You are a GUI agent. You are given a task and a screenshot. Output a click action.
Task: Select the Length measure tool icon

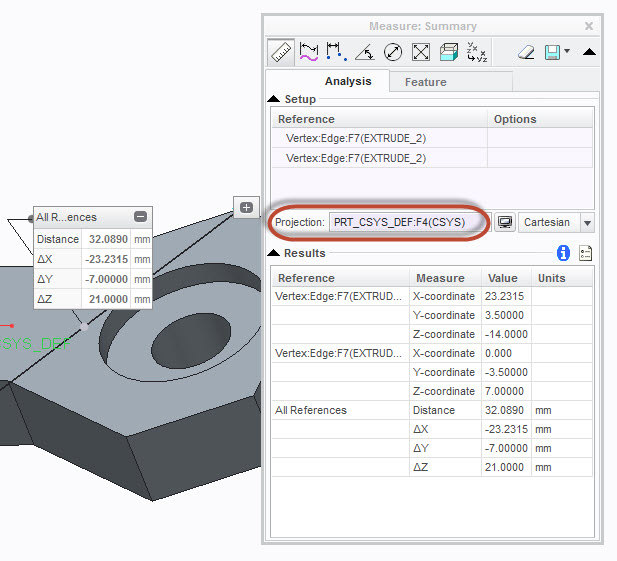(x=308, y=52)
